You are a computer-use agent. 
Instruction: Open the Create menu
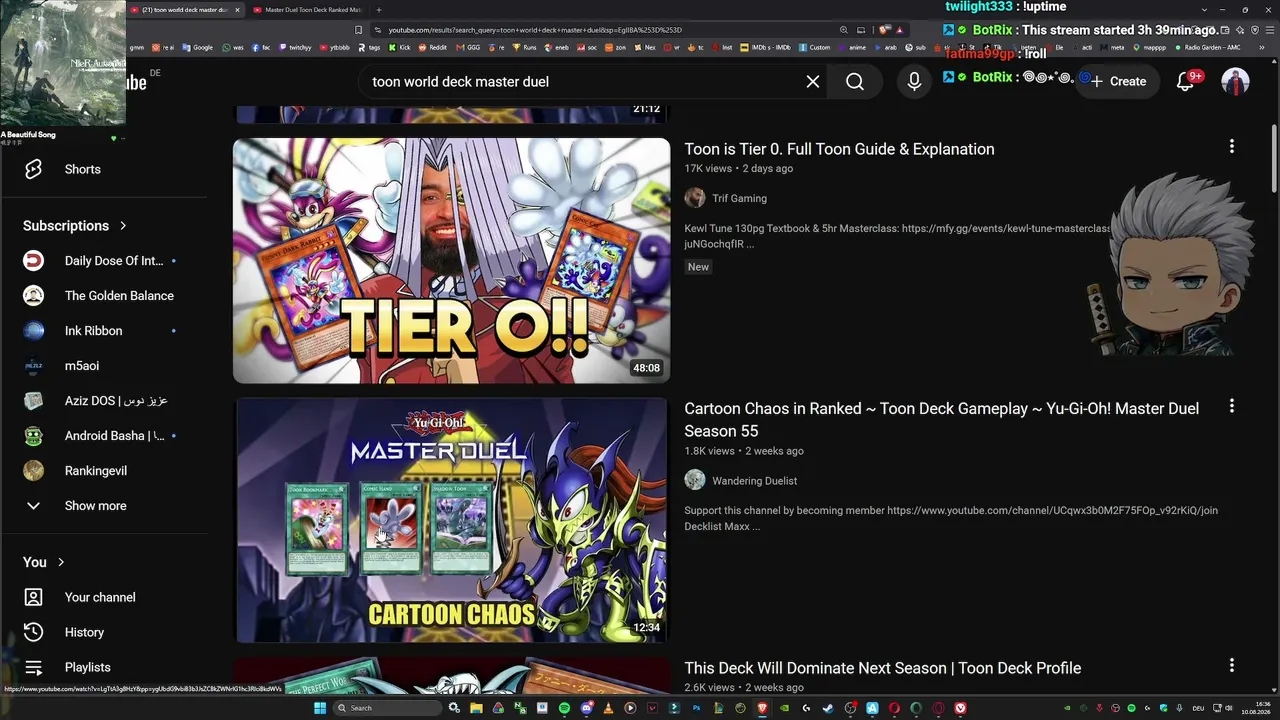click(x=1117, y=82)
